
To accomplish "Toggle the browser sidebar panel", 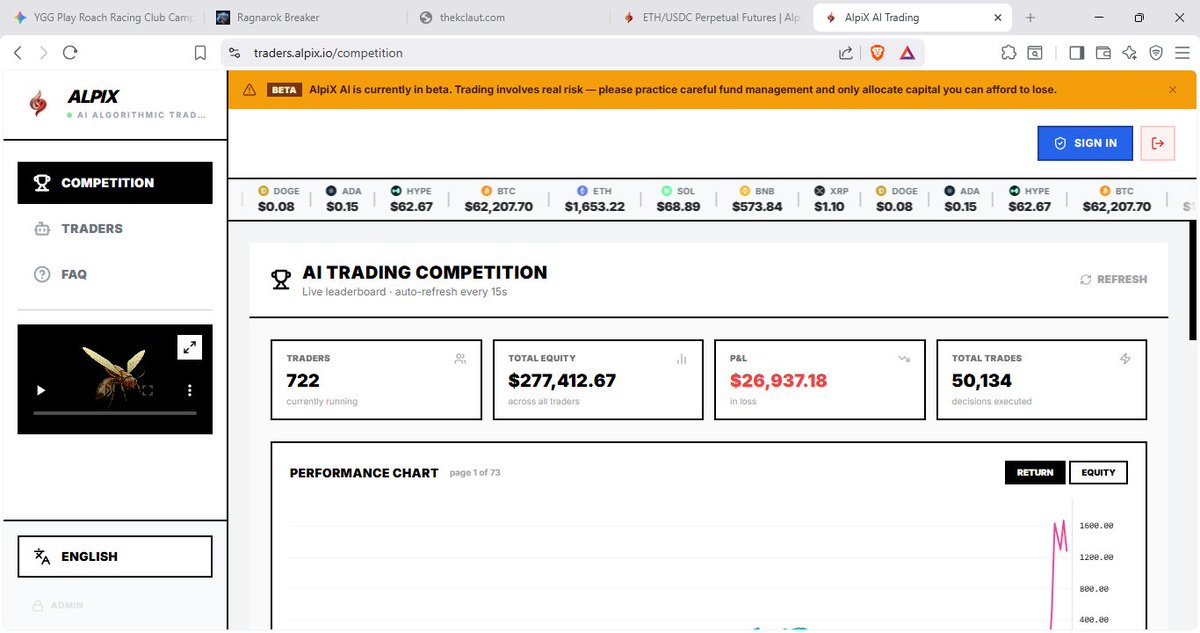I will 1077,53.
